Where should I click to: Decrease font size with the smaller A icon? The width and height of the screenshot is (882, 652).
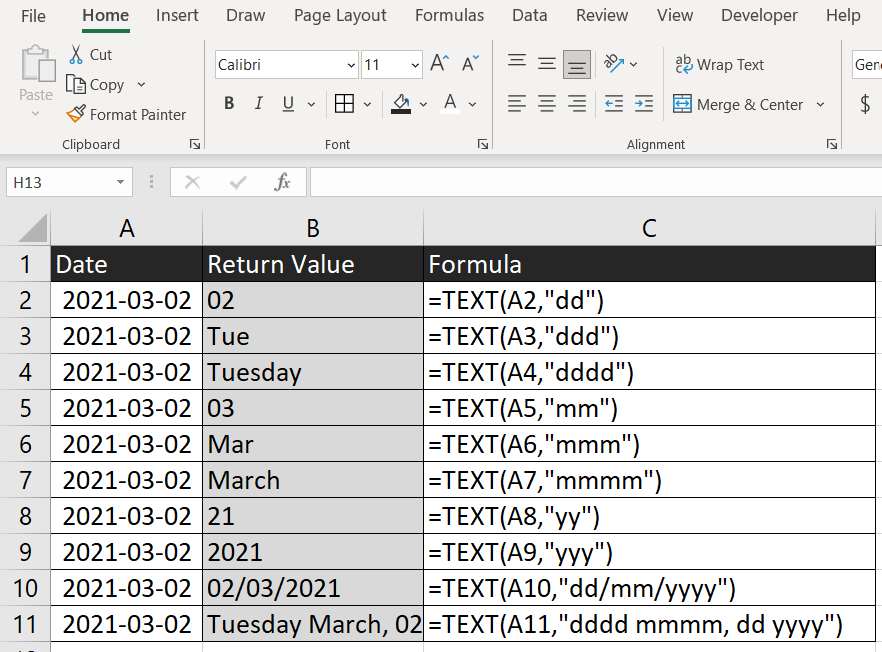click(x=470, y=63)
